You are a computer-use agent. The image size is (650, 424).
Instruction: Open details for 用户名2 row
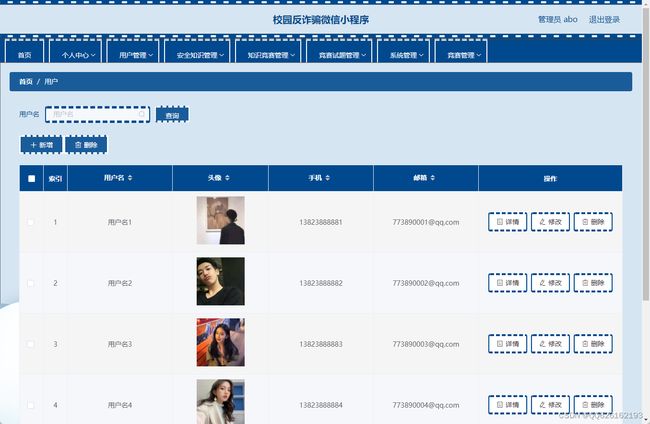tap(507, 283)
